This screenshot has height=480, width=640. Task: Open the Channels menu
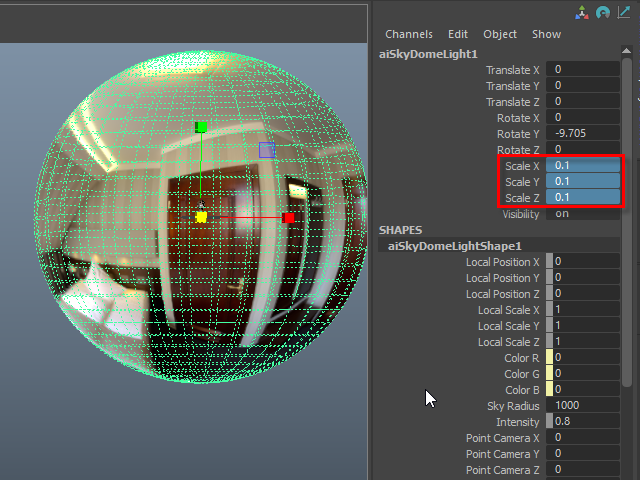pos(409,34)
